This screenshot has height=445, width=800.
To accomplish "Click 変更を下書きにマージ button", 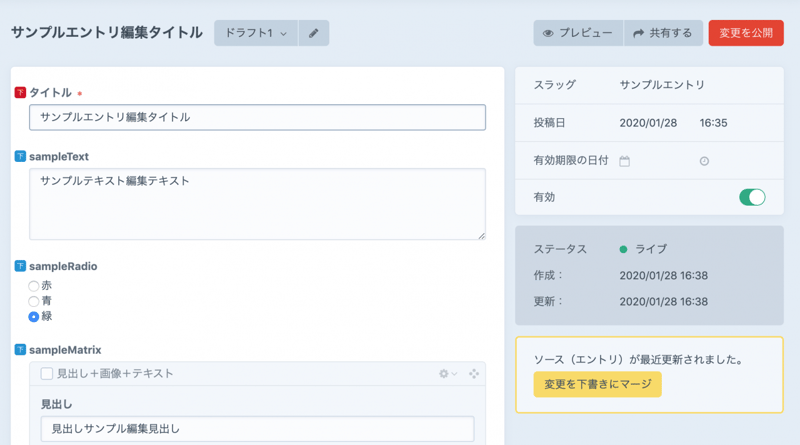I will tap(597, 384).
